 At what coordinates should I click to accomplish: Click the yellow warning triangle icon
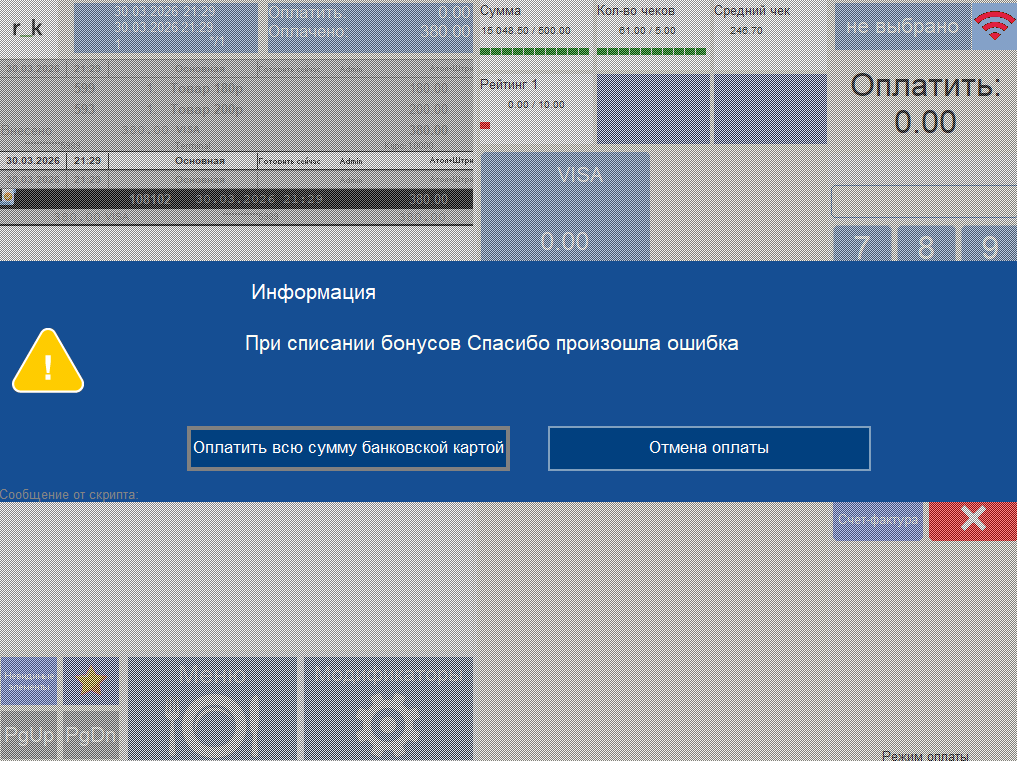(47, 361)
